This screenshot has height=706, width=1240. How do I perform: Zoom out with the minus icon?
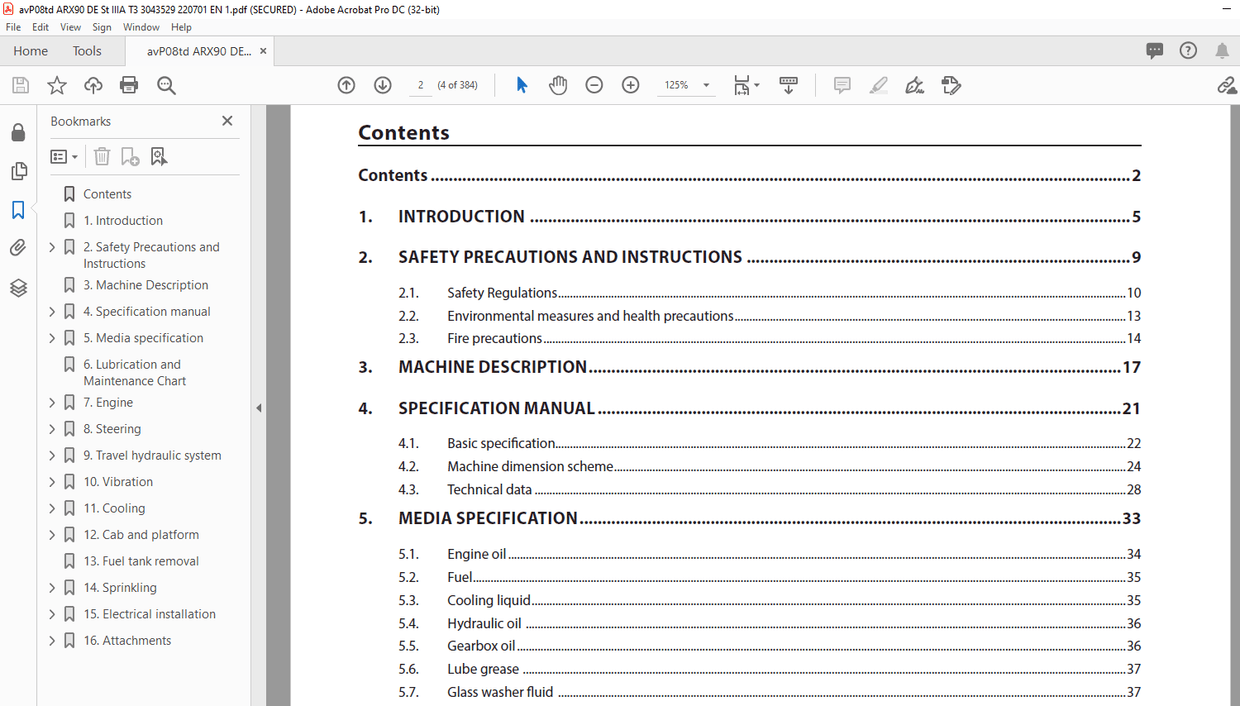point(594,85)
